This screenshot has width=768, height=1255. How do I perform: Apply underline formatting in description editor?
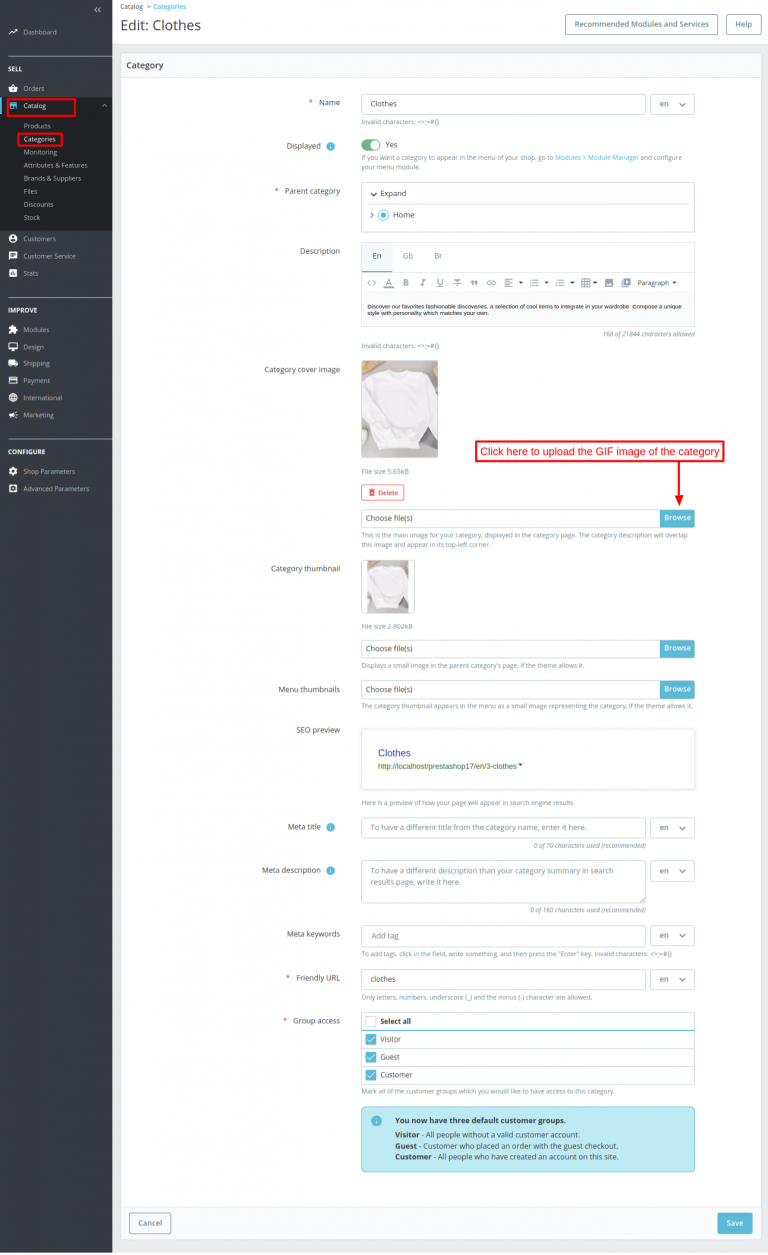440,282
